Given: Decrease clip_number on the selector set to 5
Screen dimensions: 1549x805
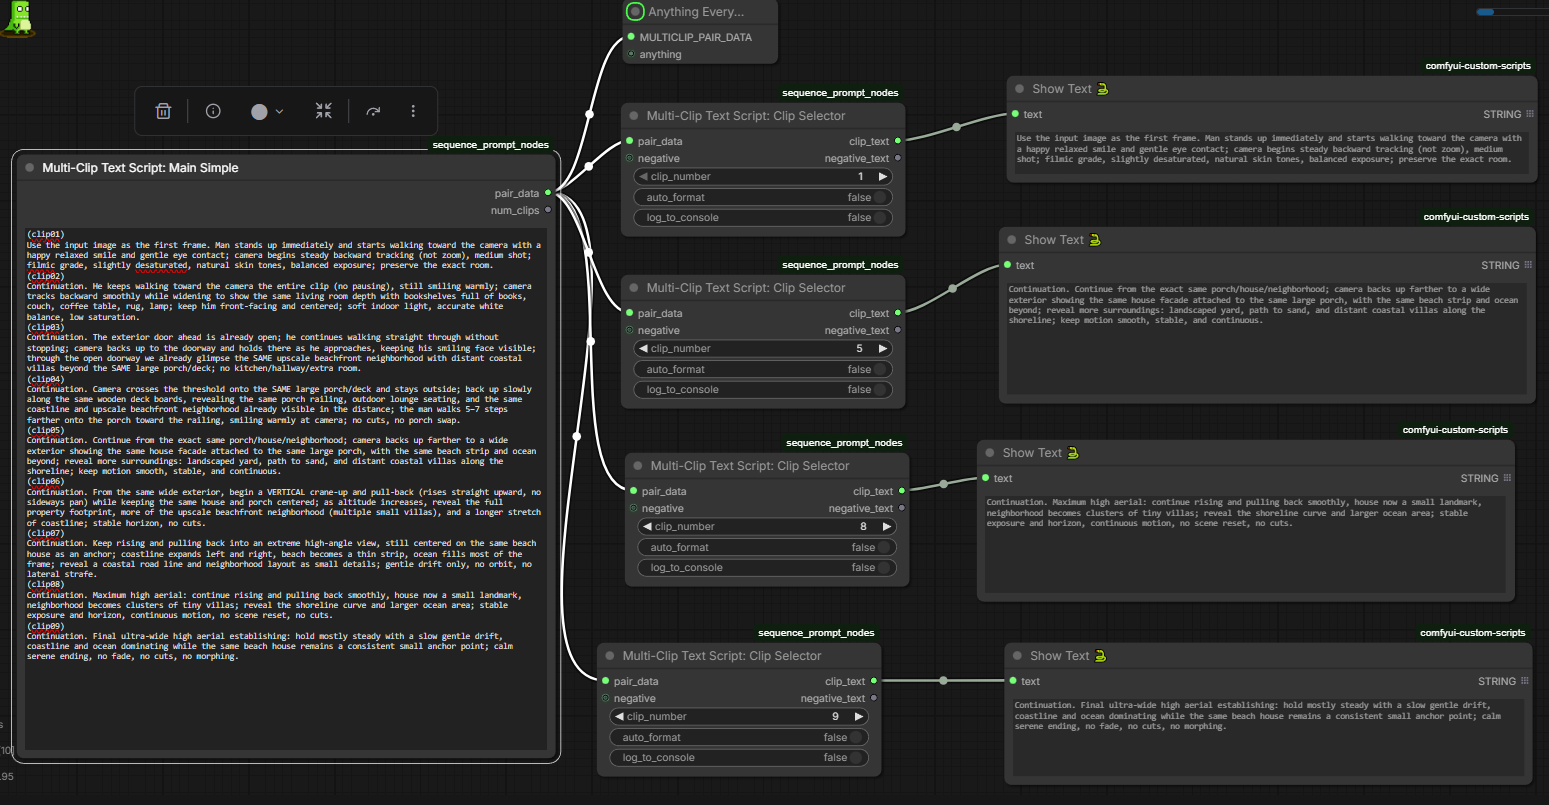Looking at the screenshot, I should coord(643,349).
